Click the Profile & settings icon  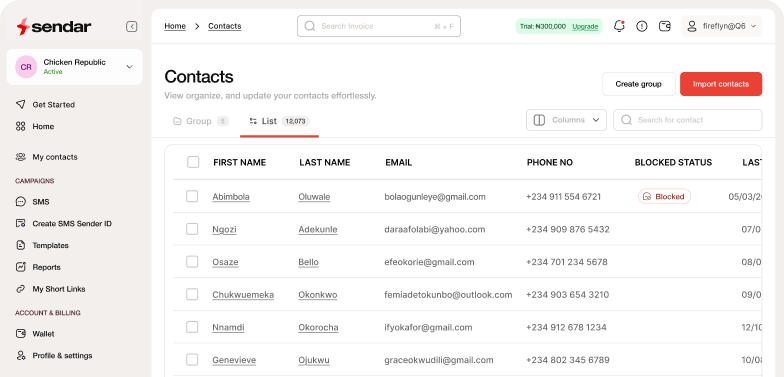pos(20,356)
